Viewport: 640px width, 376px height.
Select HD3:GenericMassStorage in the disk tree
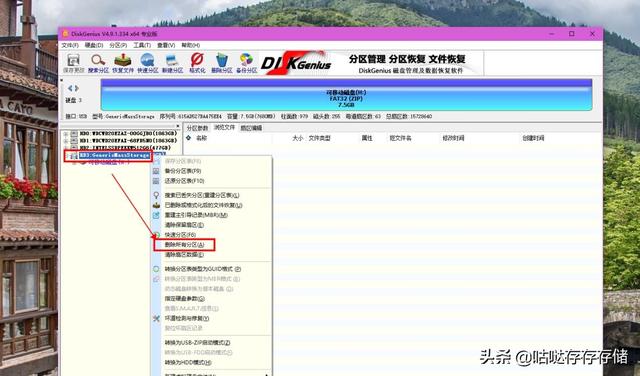pyautogui.click(x=114, y=156)
